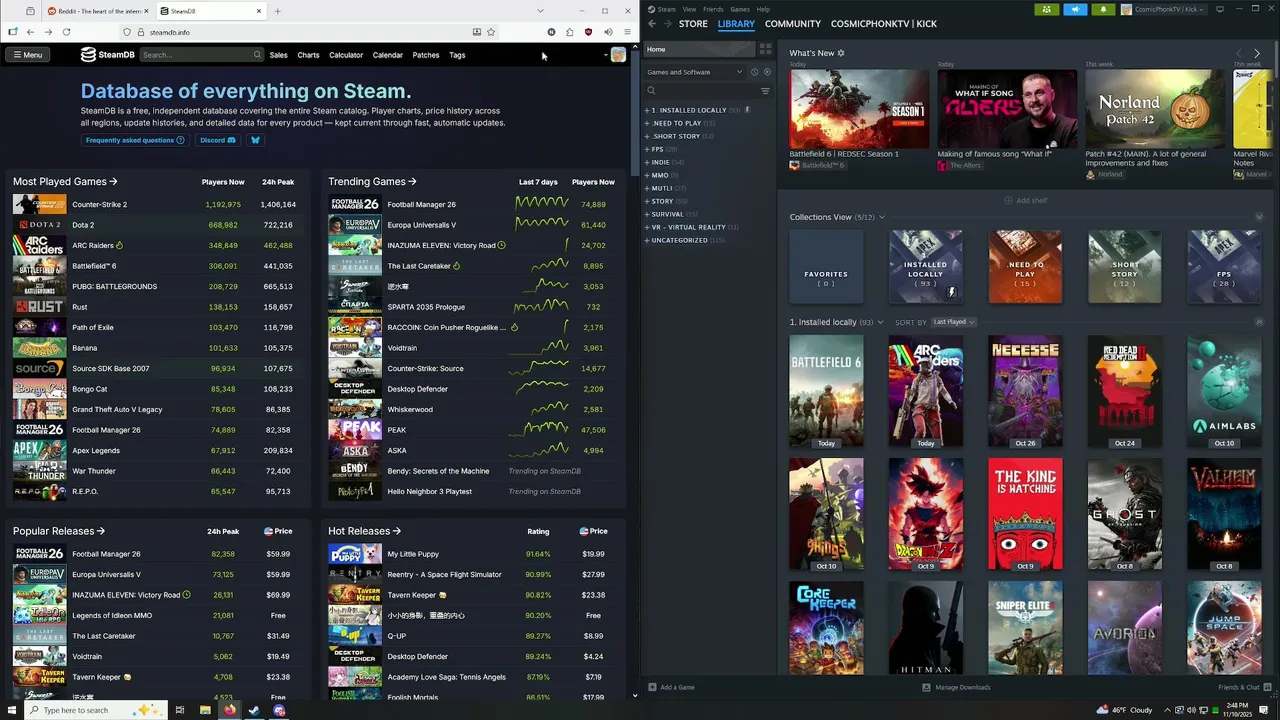1280x720 pixels.
Task: Open Firefox extensions puzzle icon
Action: (570, 32)
